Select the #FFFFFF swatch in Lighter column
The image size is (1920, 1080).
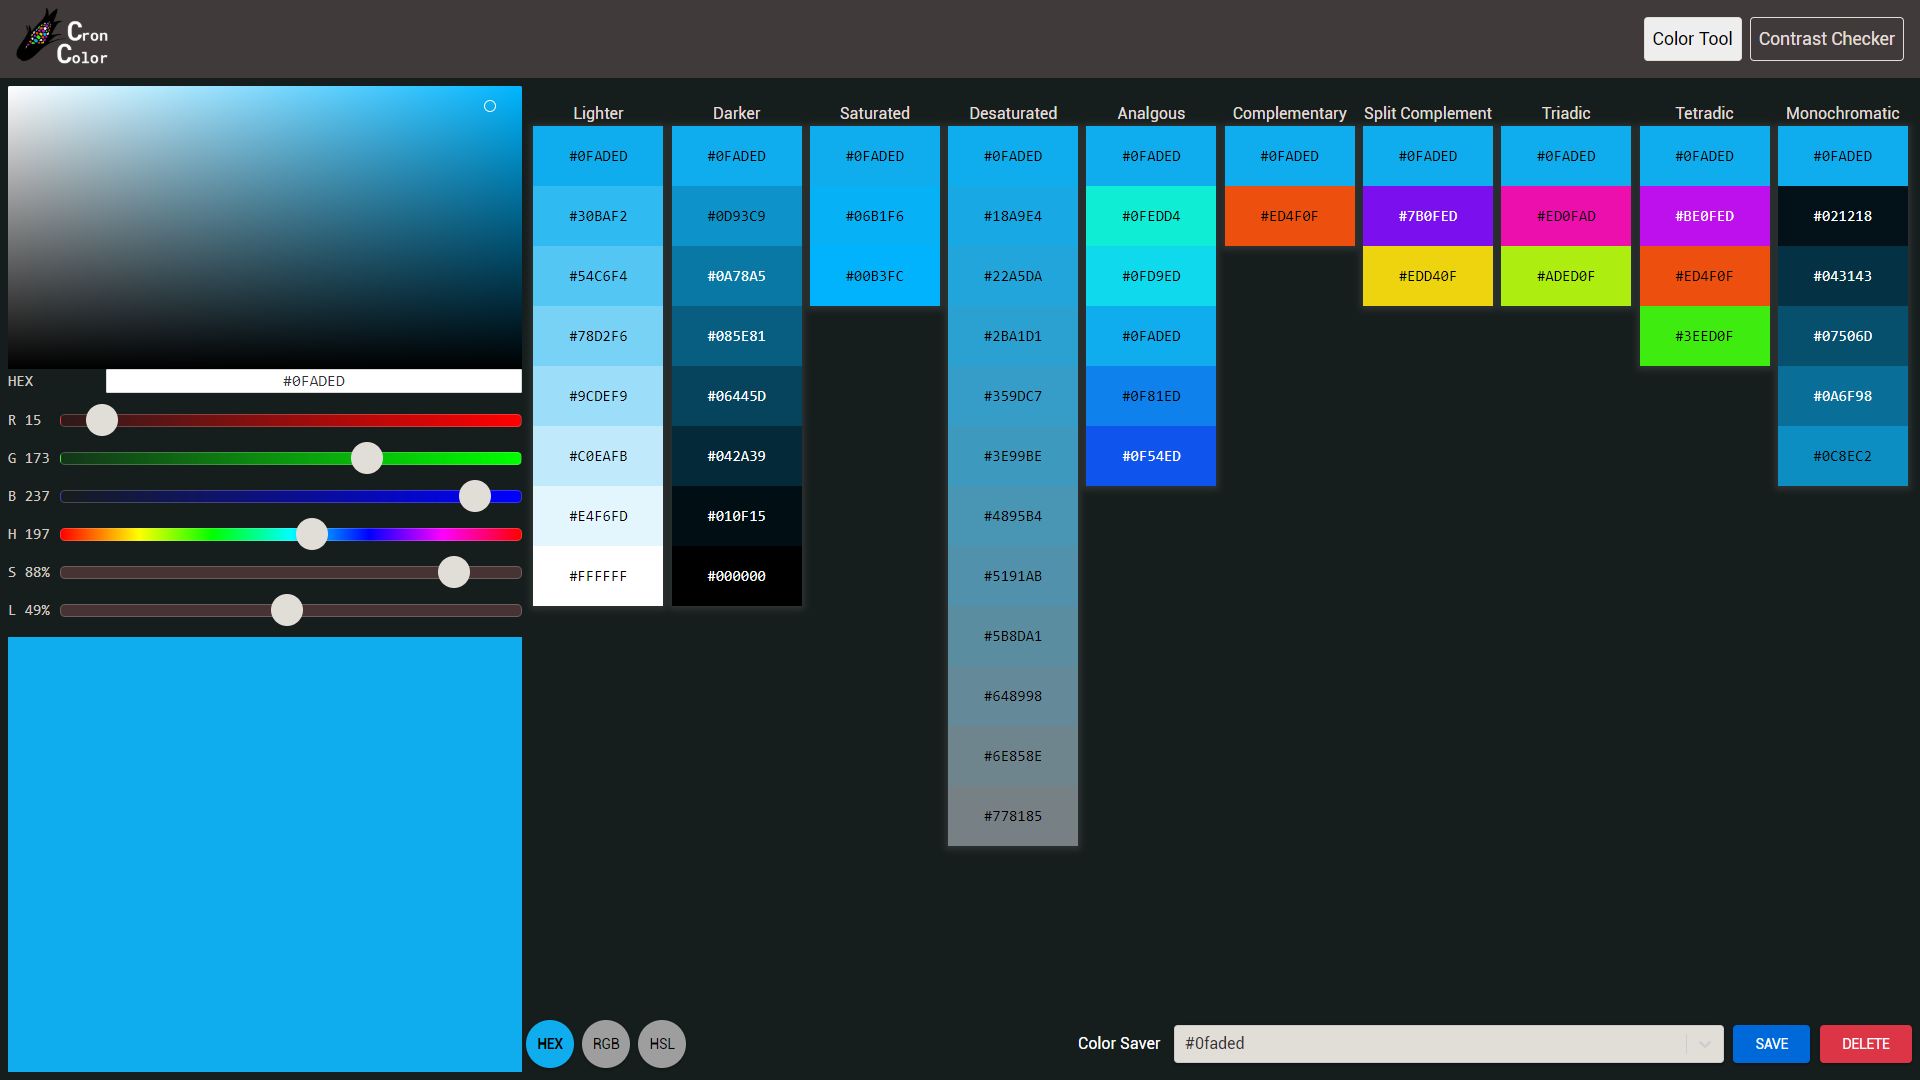[x=597, y=576]
